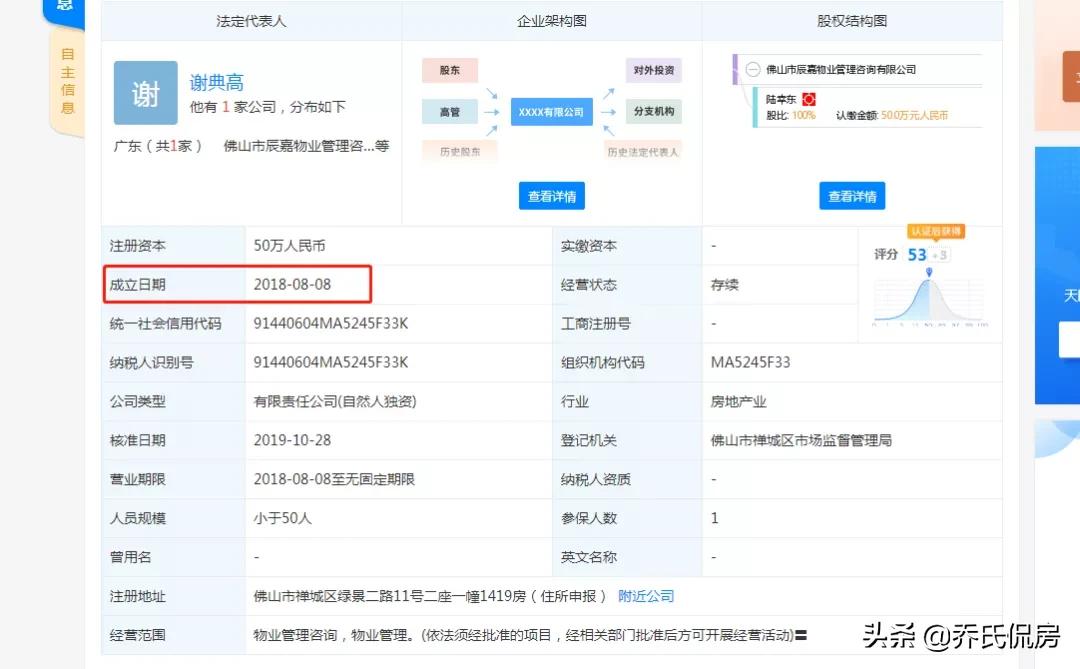Select the 股东 node in the architecture diagram
1080x669 pixels.
[x=450, y=70]
